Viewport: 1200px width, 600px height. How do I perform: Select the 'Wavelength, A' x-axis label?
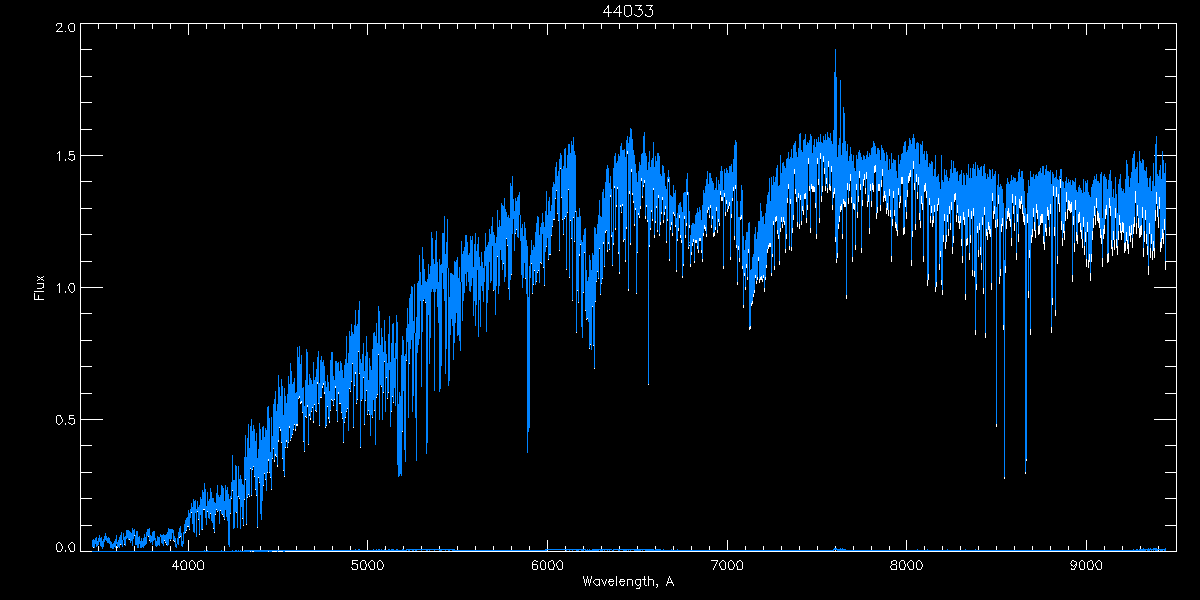point(628,581)
